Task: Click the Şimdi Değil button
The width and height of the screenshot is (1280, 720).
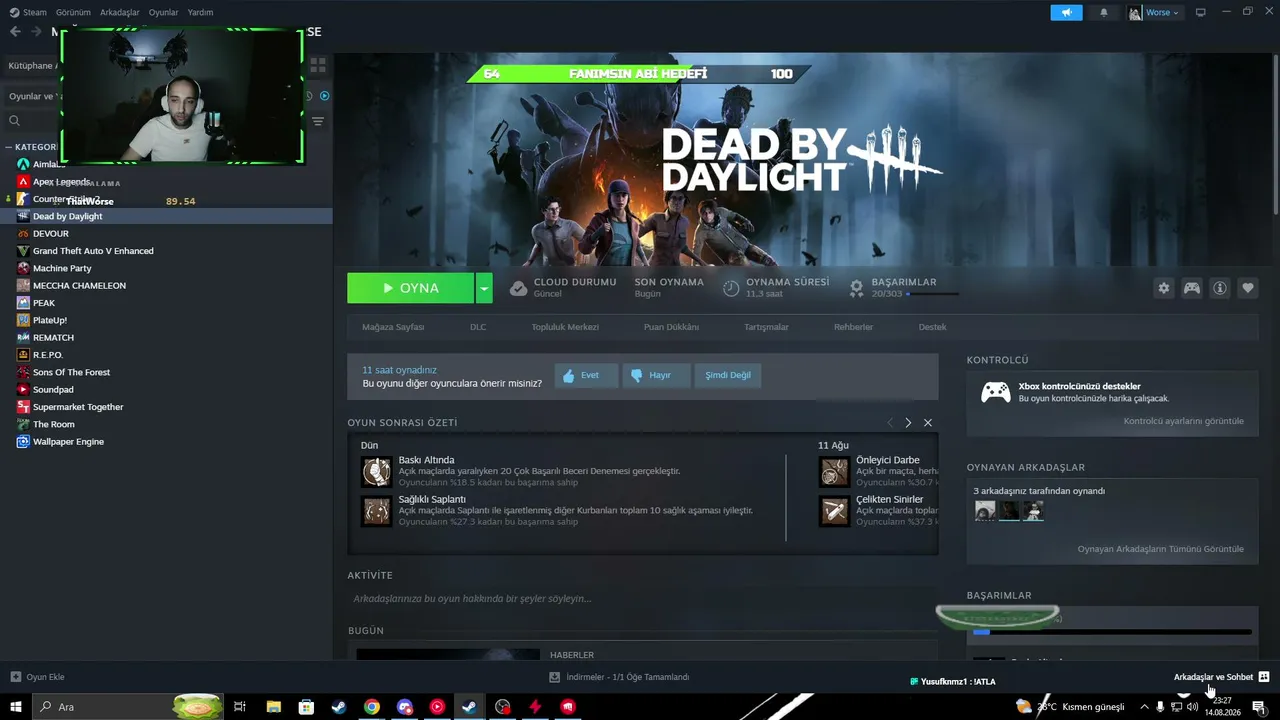Action: pos(727,375)
